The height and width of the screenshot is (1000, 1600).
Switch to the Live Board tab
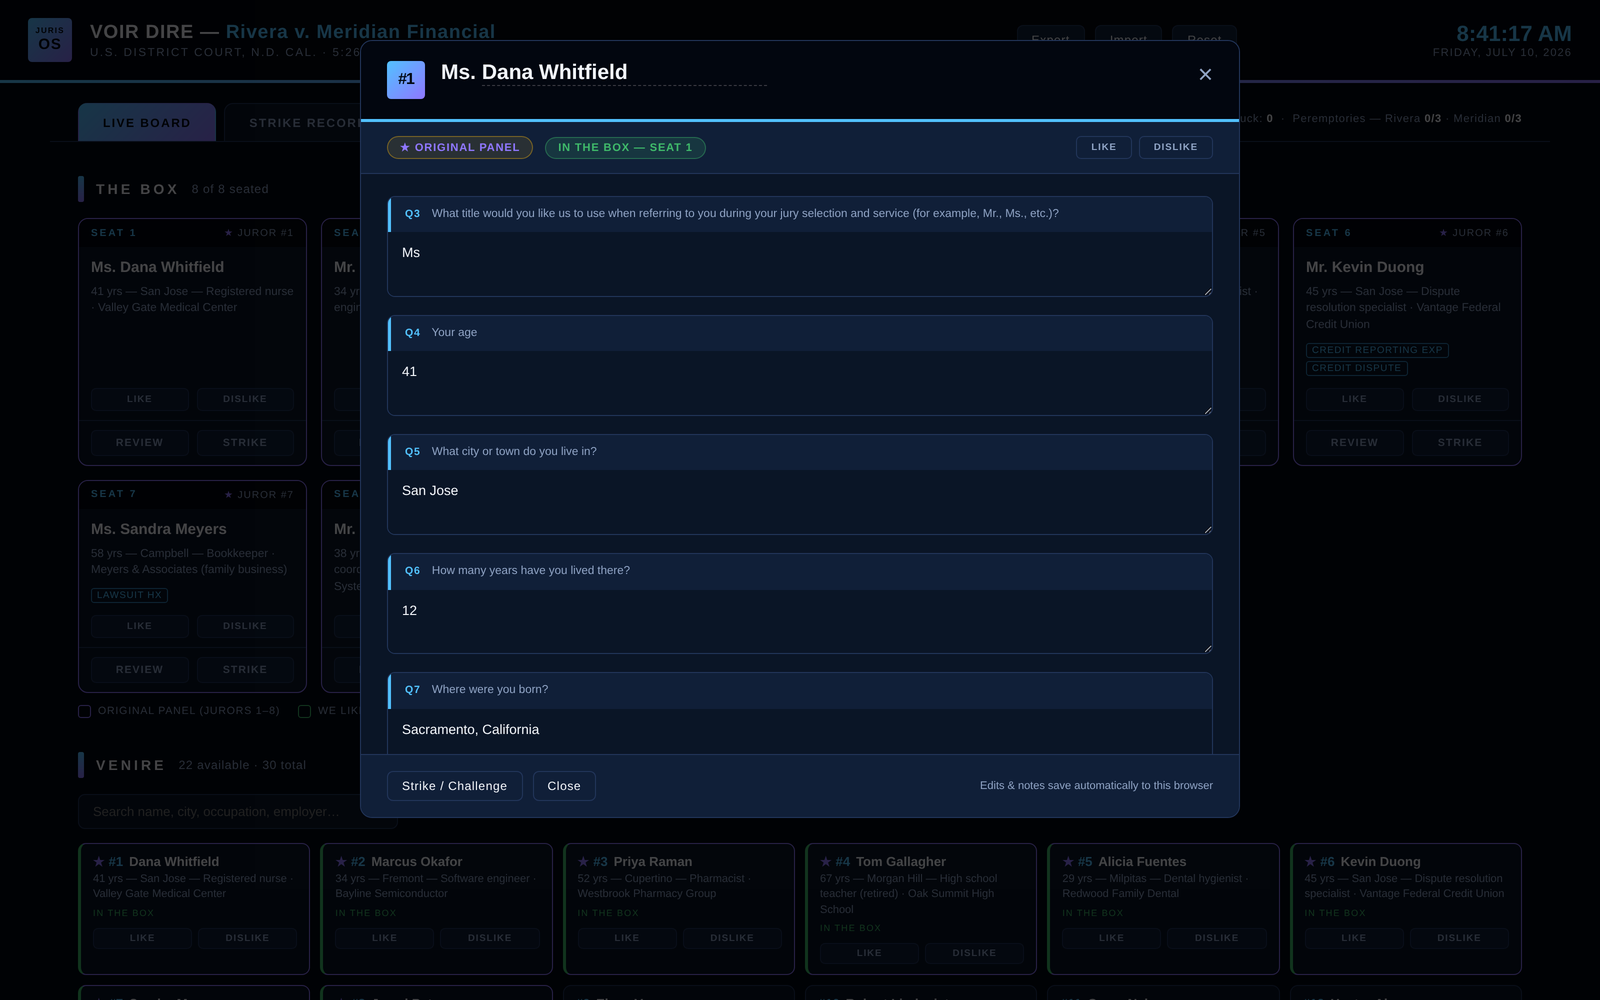click(147, 122)
